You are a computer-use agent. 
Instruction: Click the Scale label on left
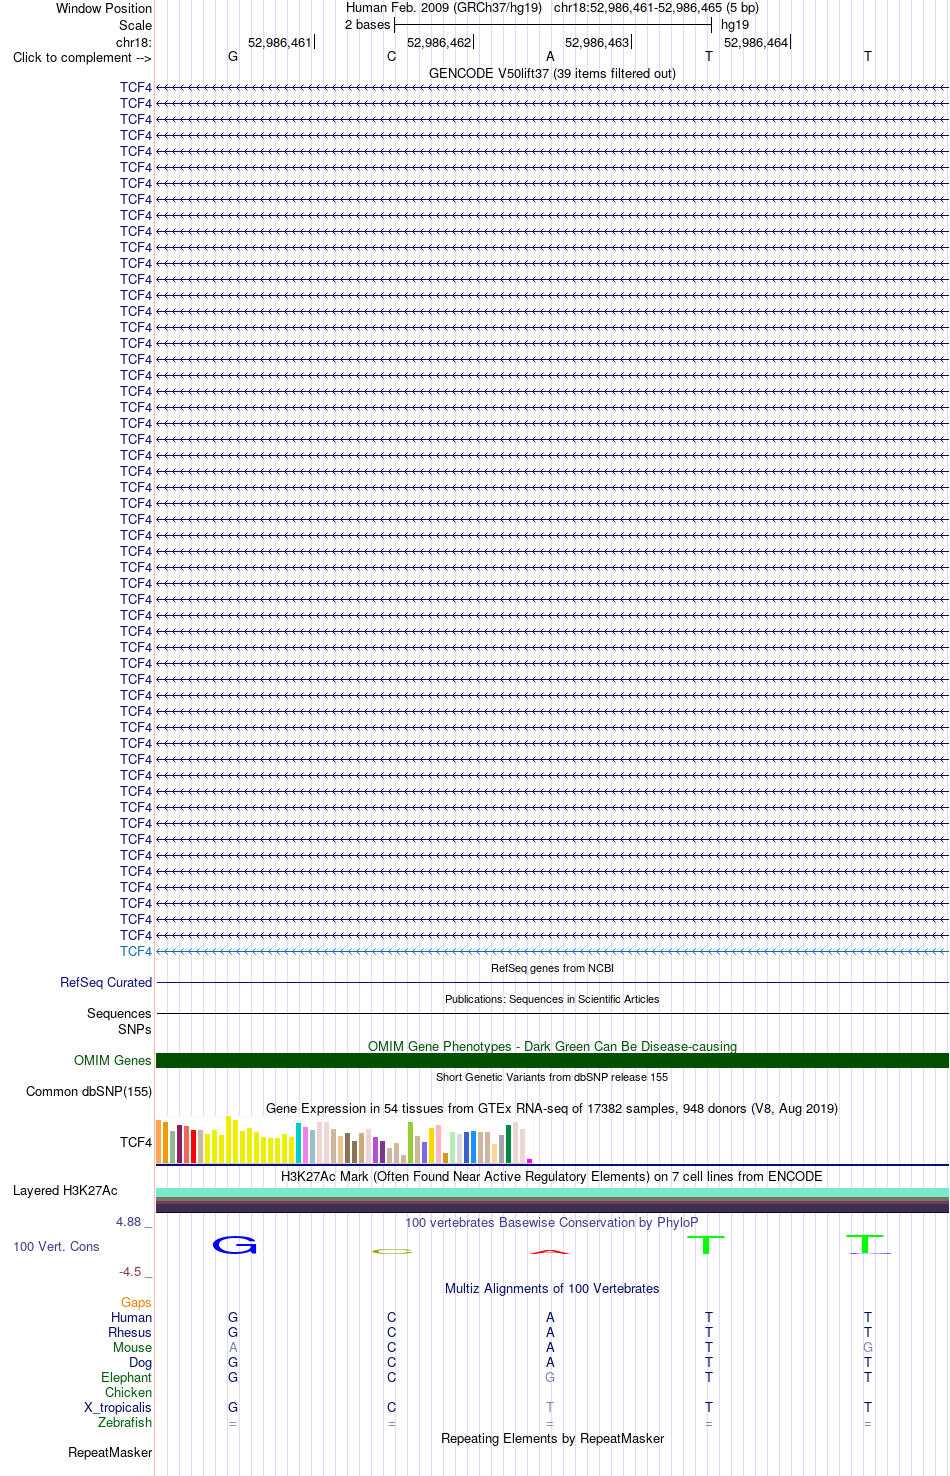point(135,25)
